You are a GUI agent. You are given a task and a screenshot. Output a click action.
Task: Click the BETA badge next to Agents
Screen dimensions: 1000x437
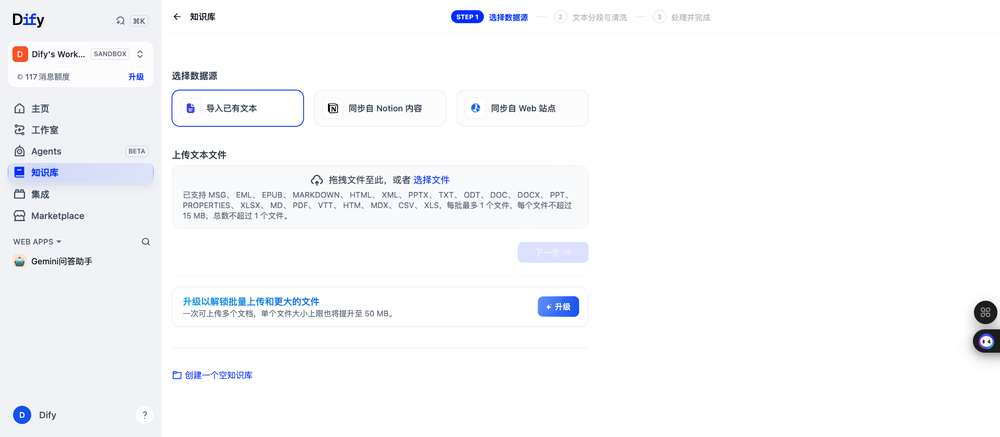click(x=137, y=151)
